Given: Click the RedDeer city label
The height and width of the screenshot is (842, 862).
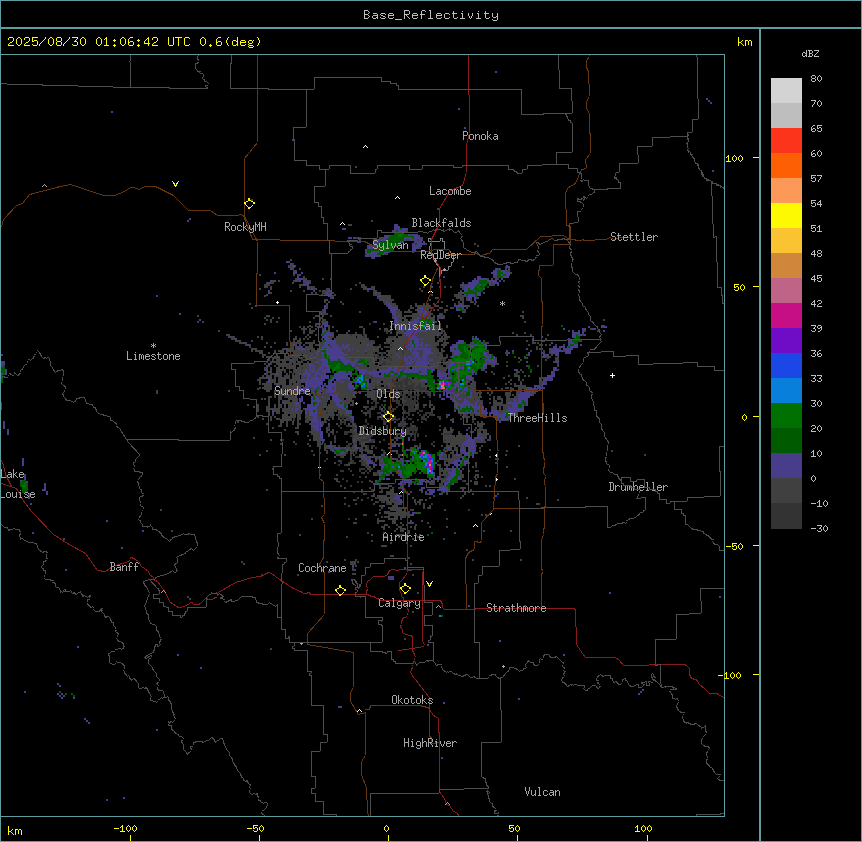Looking at the screenshot, I should pyautogui.click(x=440, y=255).
